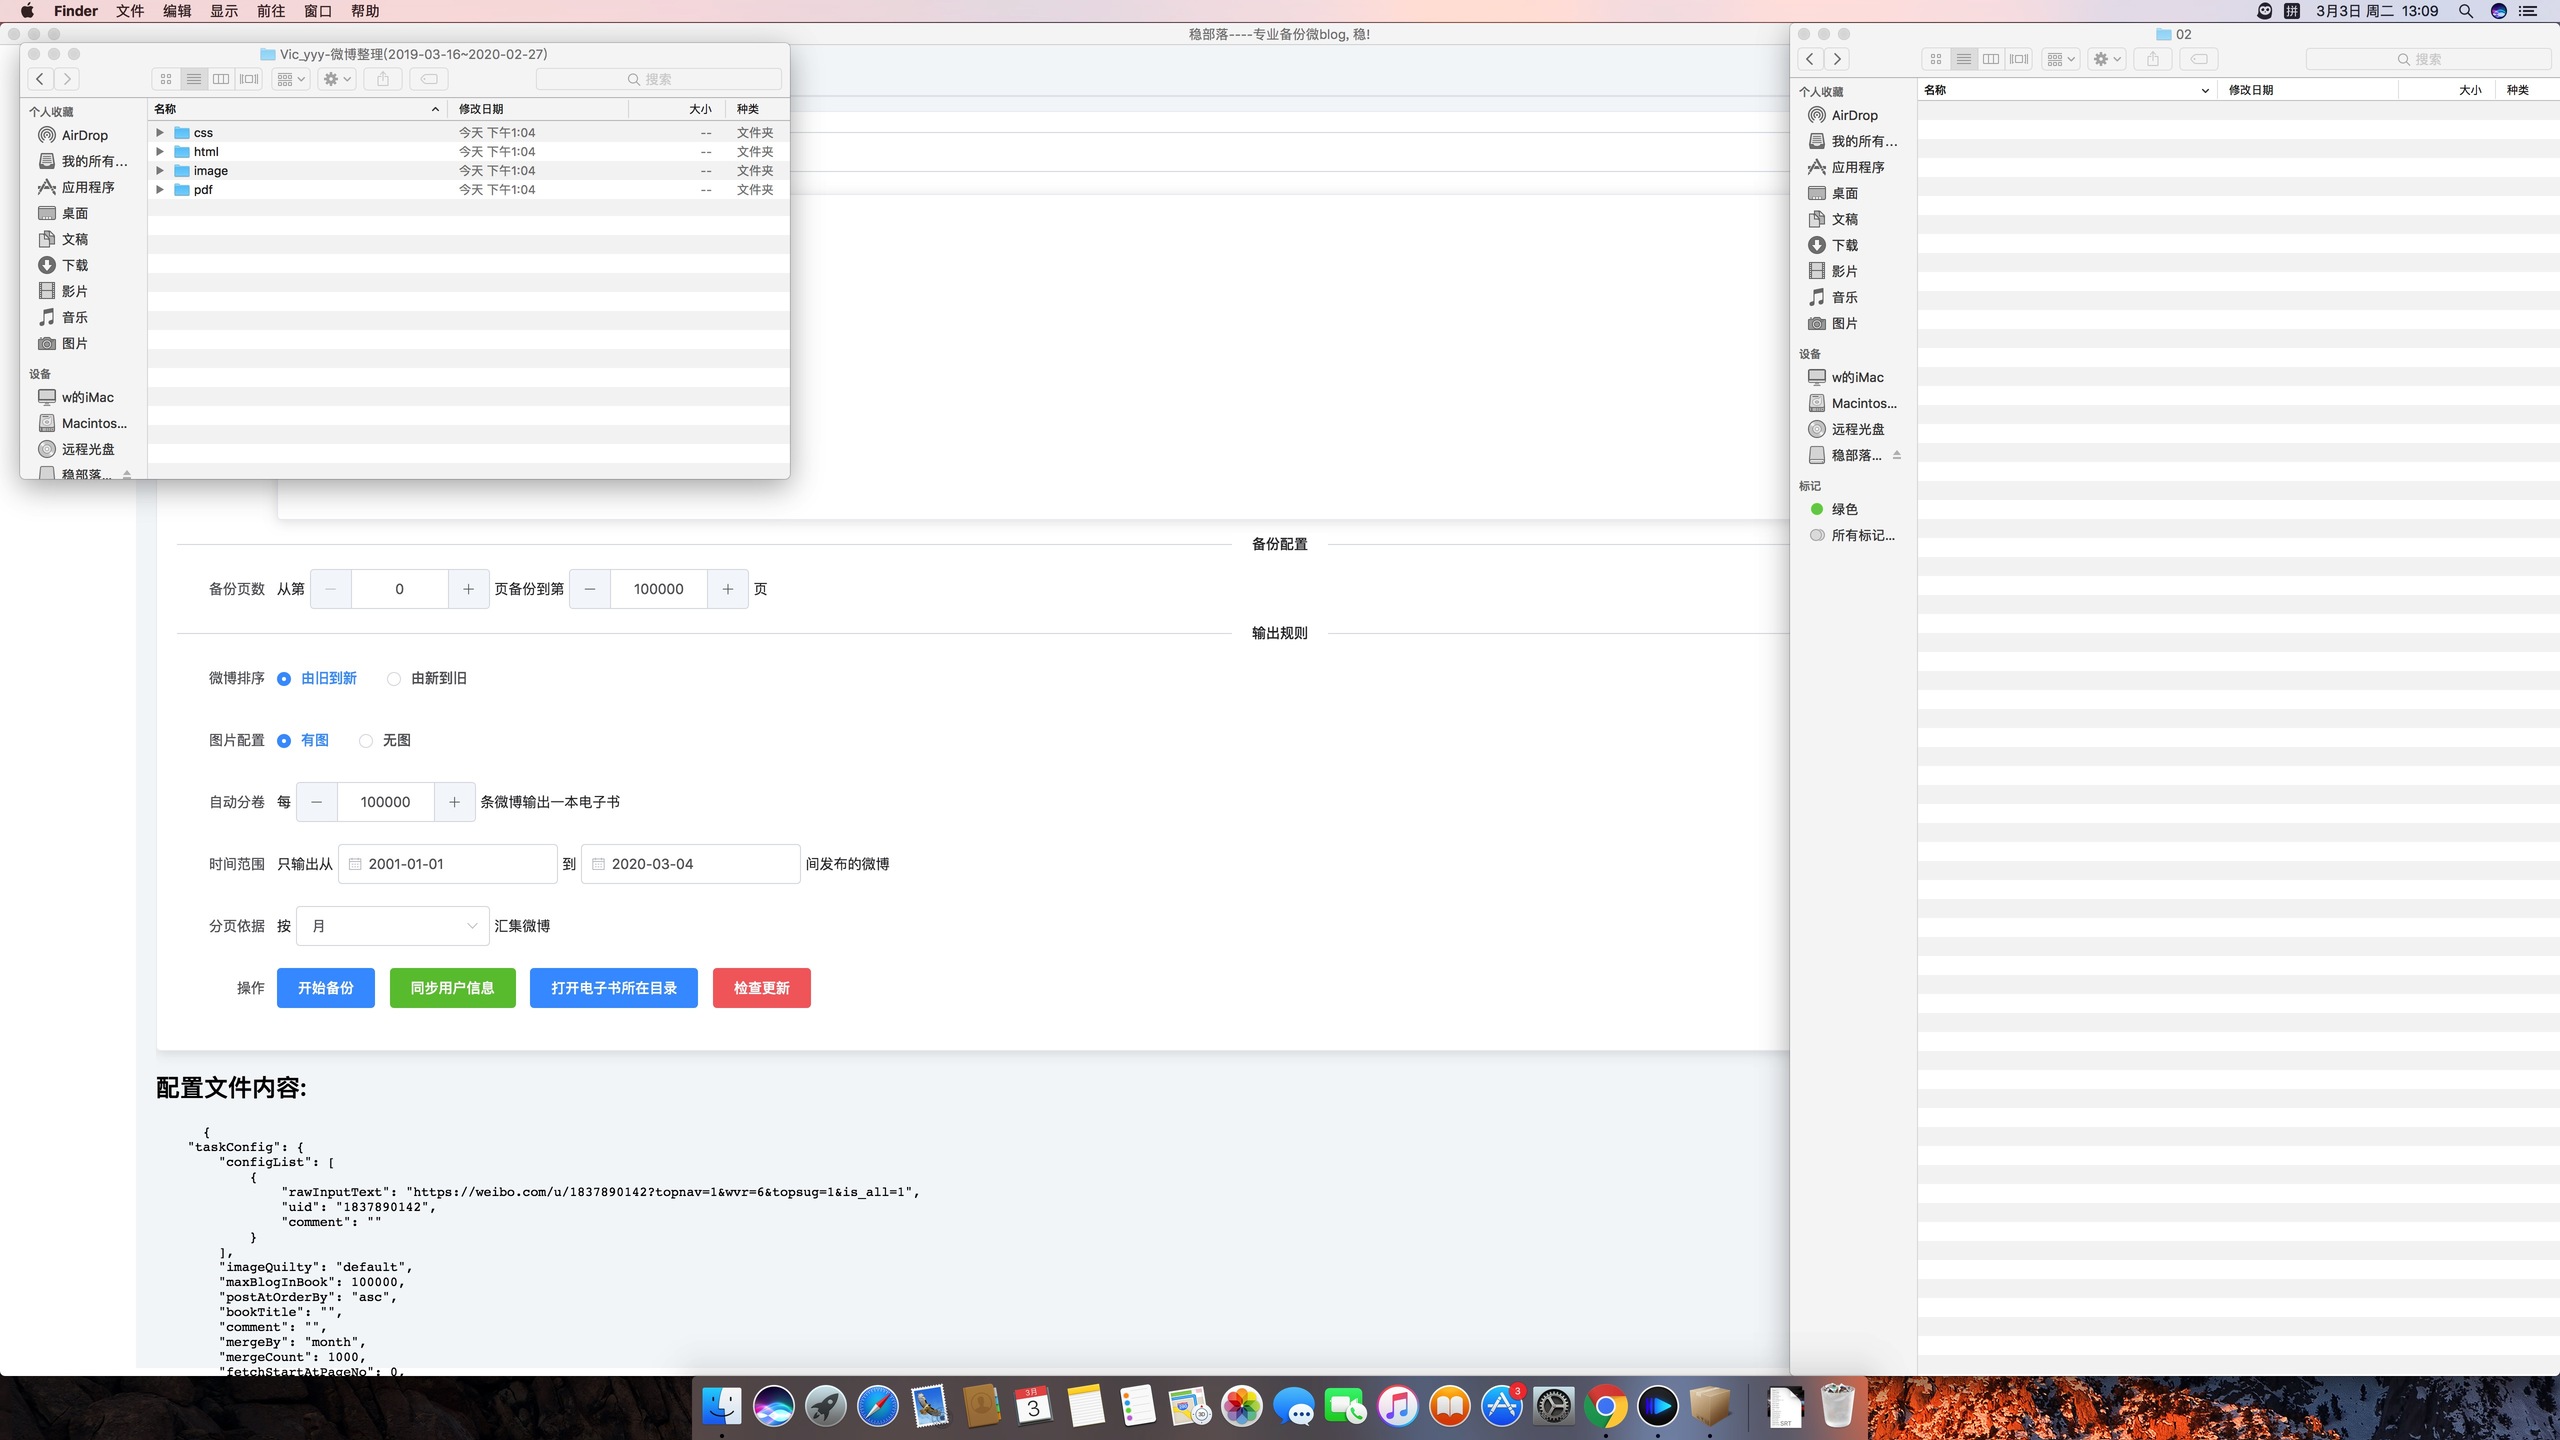Click the start date field 2001-01-01
The height and width of the screenshot is (1440, 2560).
(x=448, y=864)
